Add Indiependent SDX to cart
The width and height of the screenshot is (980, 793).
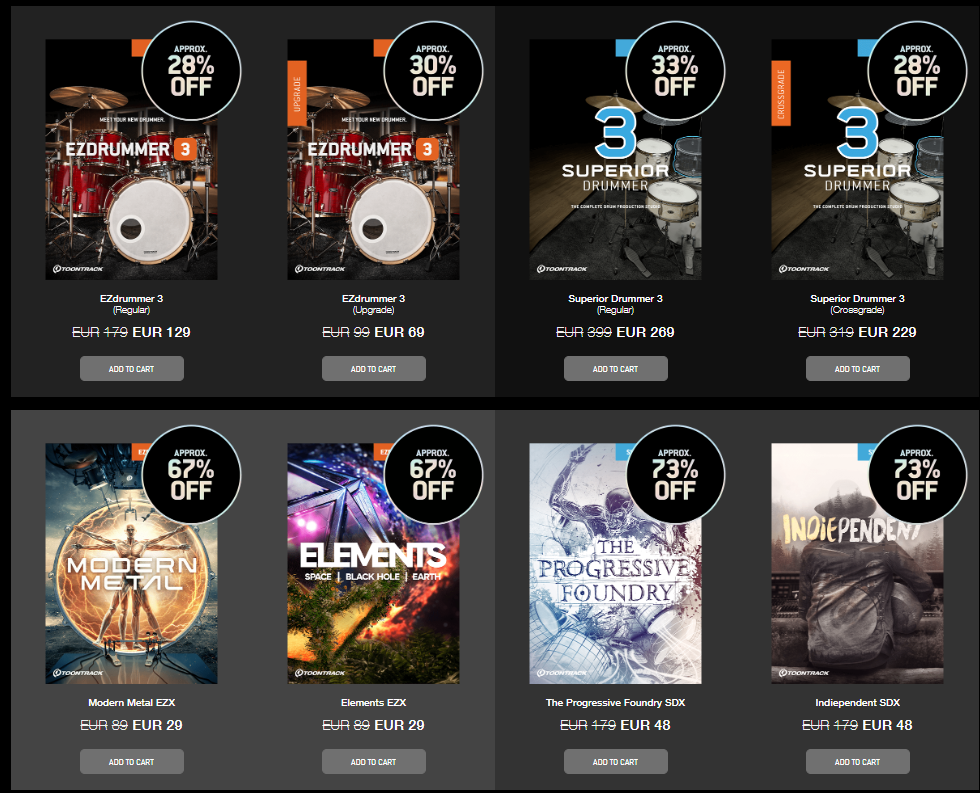[x=858, y=762]
